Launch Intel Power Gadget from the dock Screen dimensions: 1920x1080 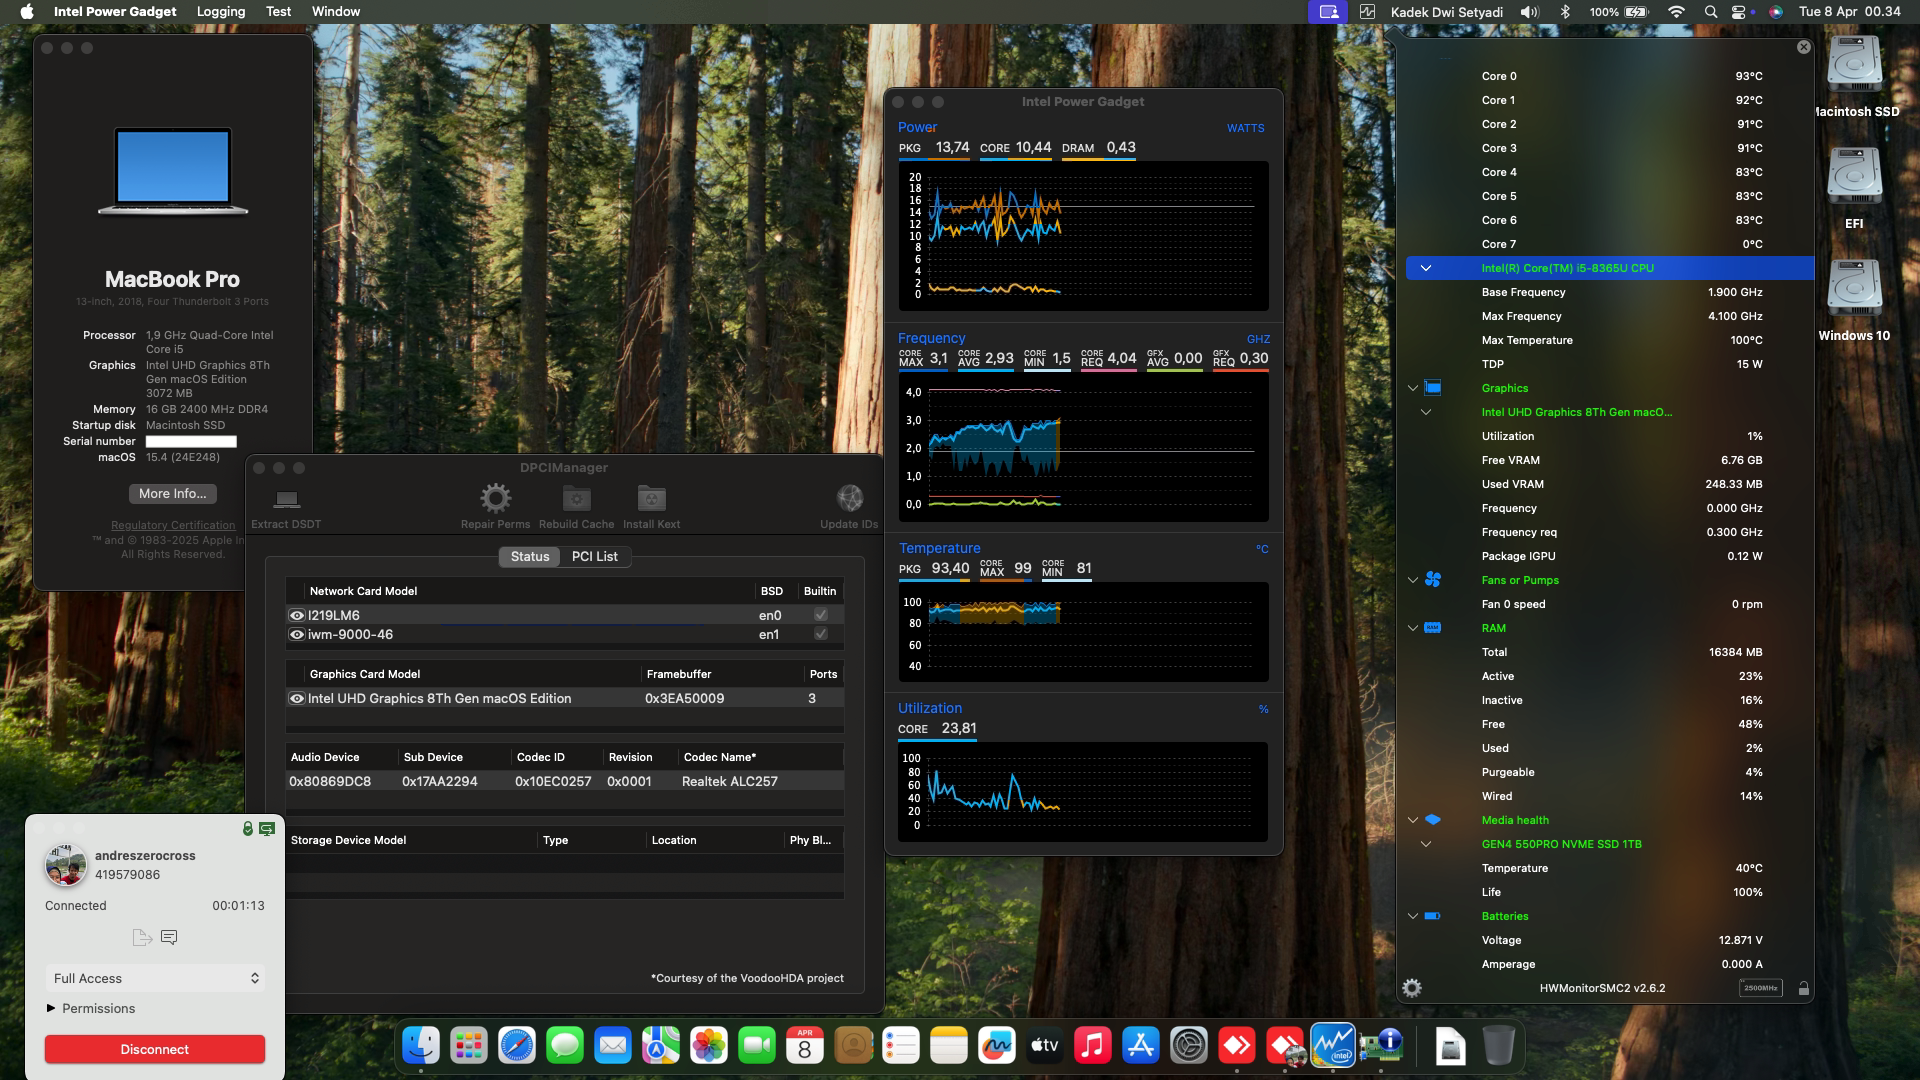click(x=1333, y=1045)
